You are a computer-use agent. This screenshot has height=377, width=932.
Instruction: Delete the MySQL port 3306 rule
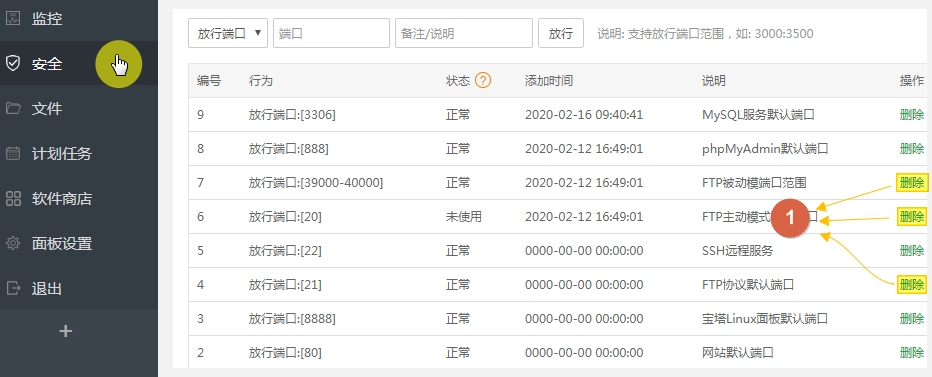[x=912, y=115]
